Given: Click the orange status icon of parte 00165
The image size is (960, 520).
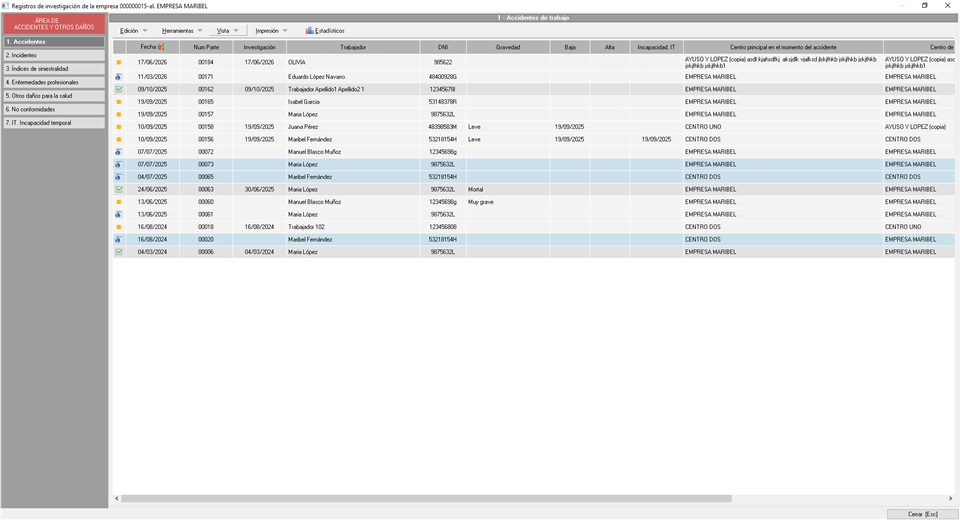Looking at the screenshot, I should 119,102.
